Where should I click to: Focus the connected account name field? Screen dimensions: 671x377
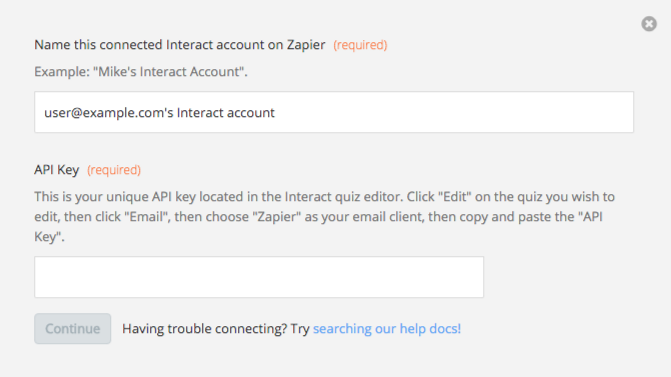click(x=334, y=112)
